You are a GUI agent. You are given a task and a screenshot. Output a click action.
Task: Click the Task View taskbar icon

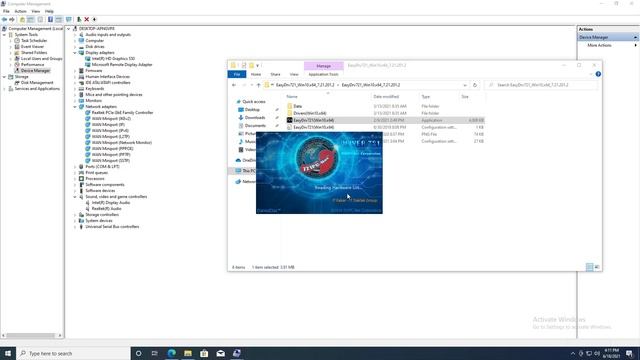[x=155, y=353]
